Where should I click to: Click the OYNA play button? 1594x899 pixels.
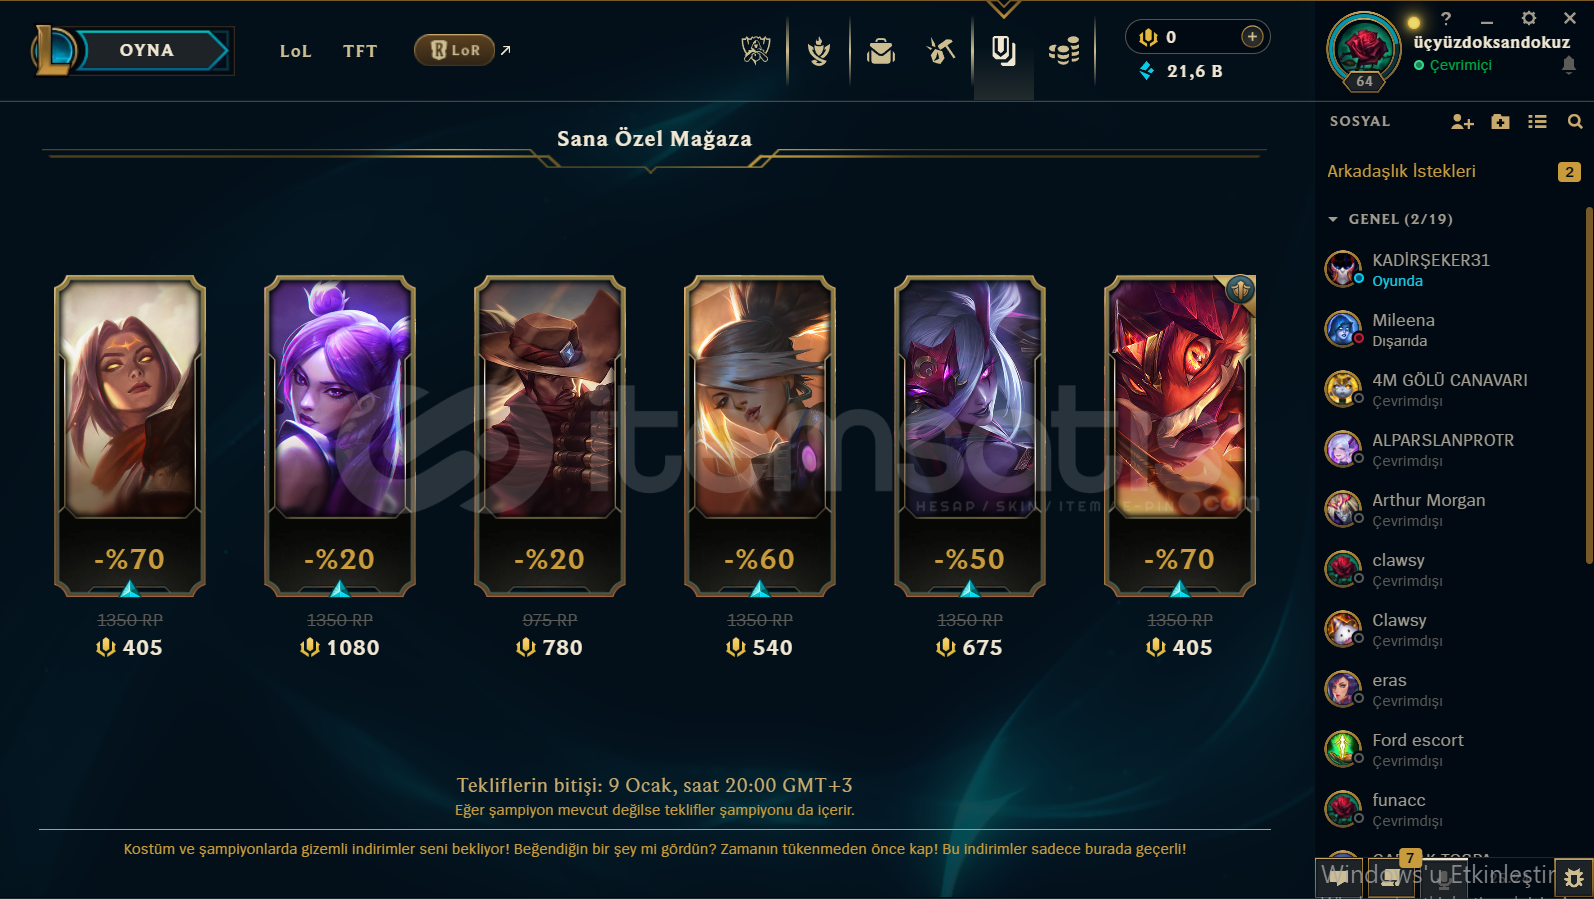[147, 50]
